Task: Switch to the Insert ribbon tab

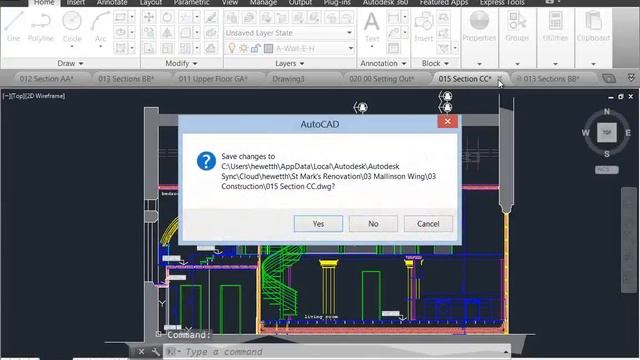Action: 76,2
